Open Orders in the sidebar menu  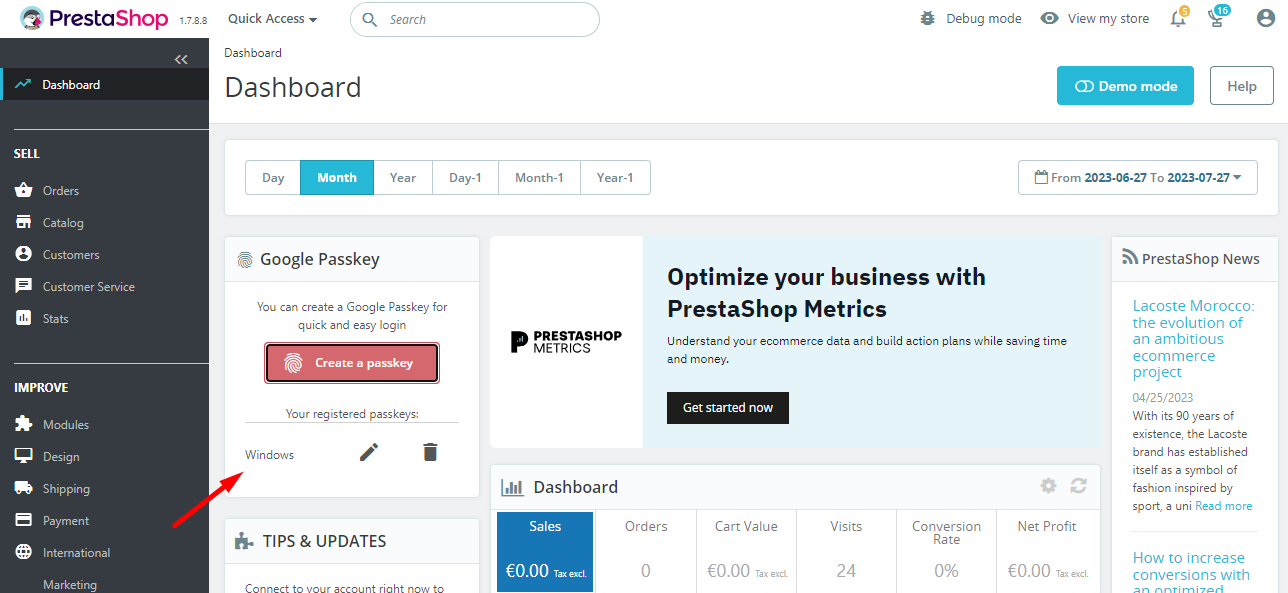click(61, 190)
